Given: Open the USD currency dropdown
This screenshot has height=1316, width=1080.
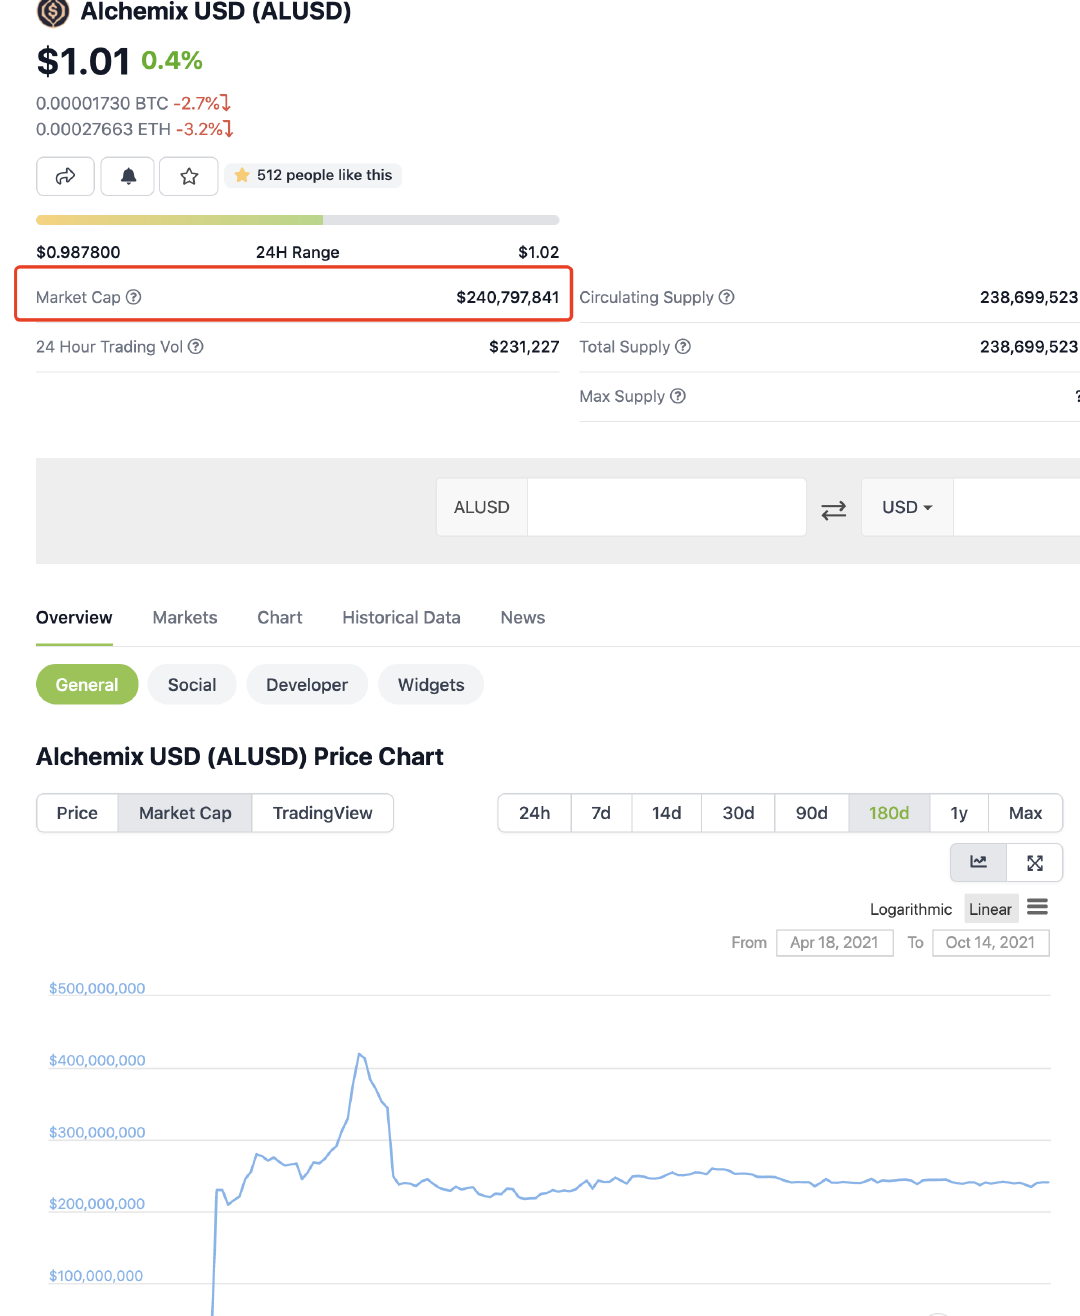Looking at the screenshot, I should pyautogui.click(x=906, y=507).
